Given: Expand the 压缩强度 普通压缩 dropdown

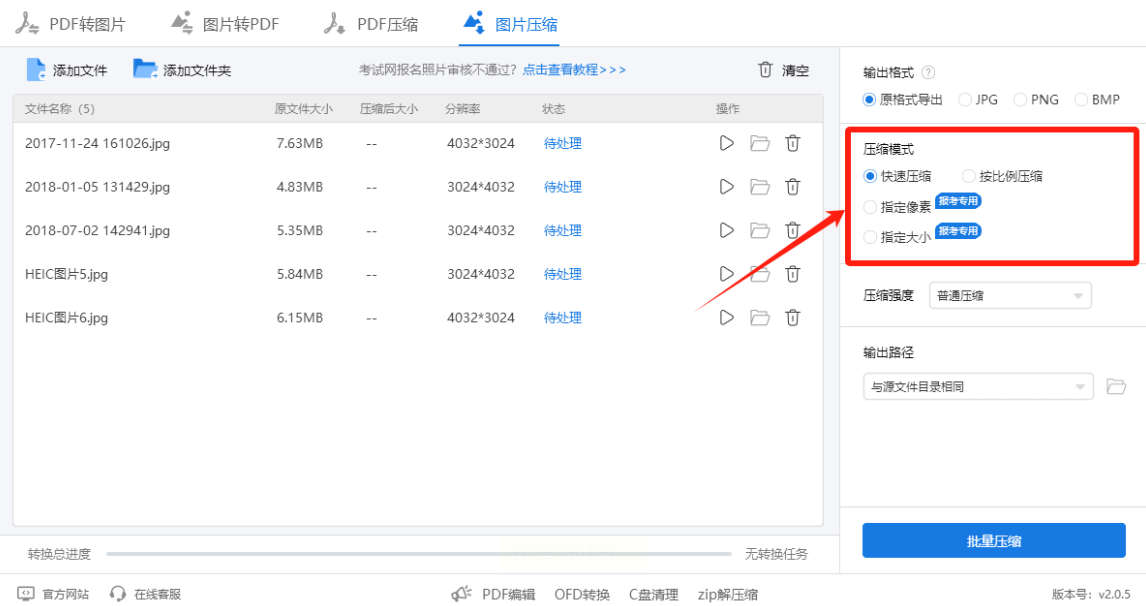Looking at the screenshot, I should pos(1010,295).
